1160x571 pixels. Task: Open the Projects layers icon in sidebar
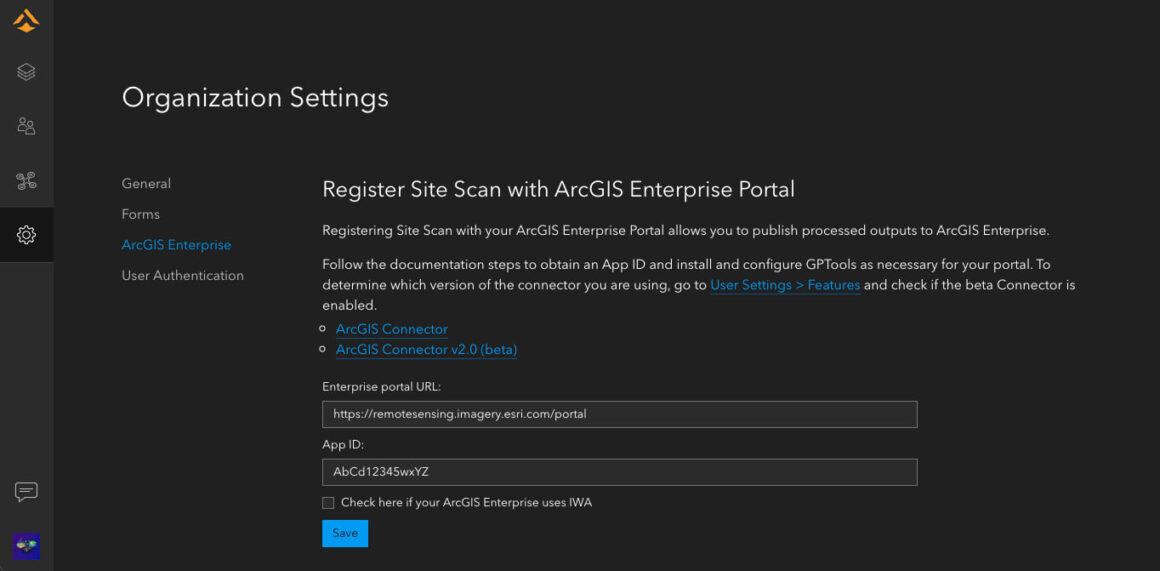tap(26, 72)
